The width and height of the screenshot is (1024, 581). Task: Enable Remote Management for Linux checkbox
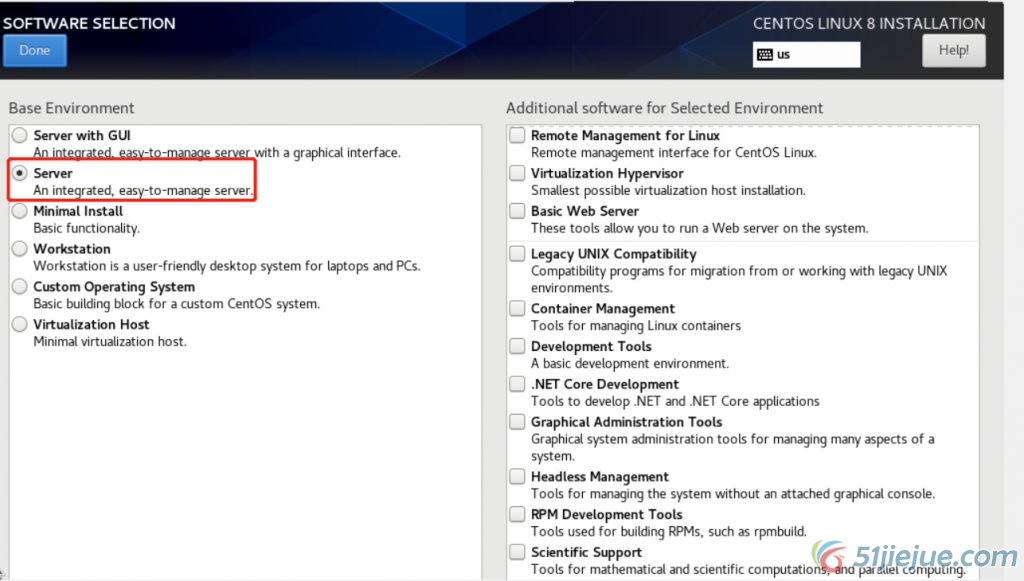tap(517, 135)
